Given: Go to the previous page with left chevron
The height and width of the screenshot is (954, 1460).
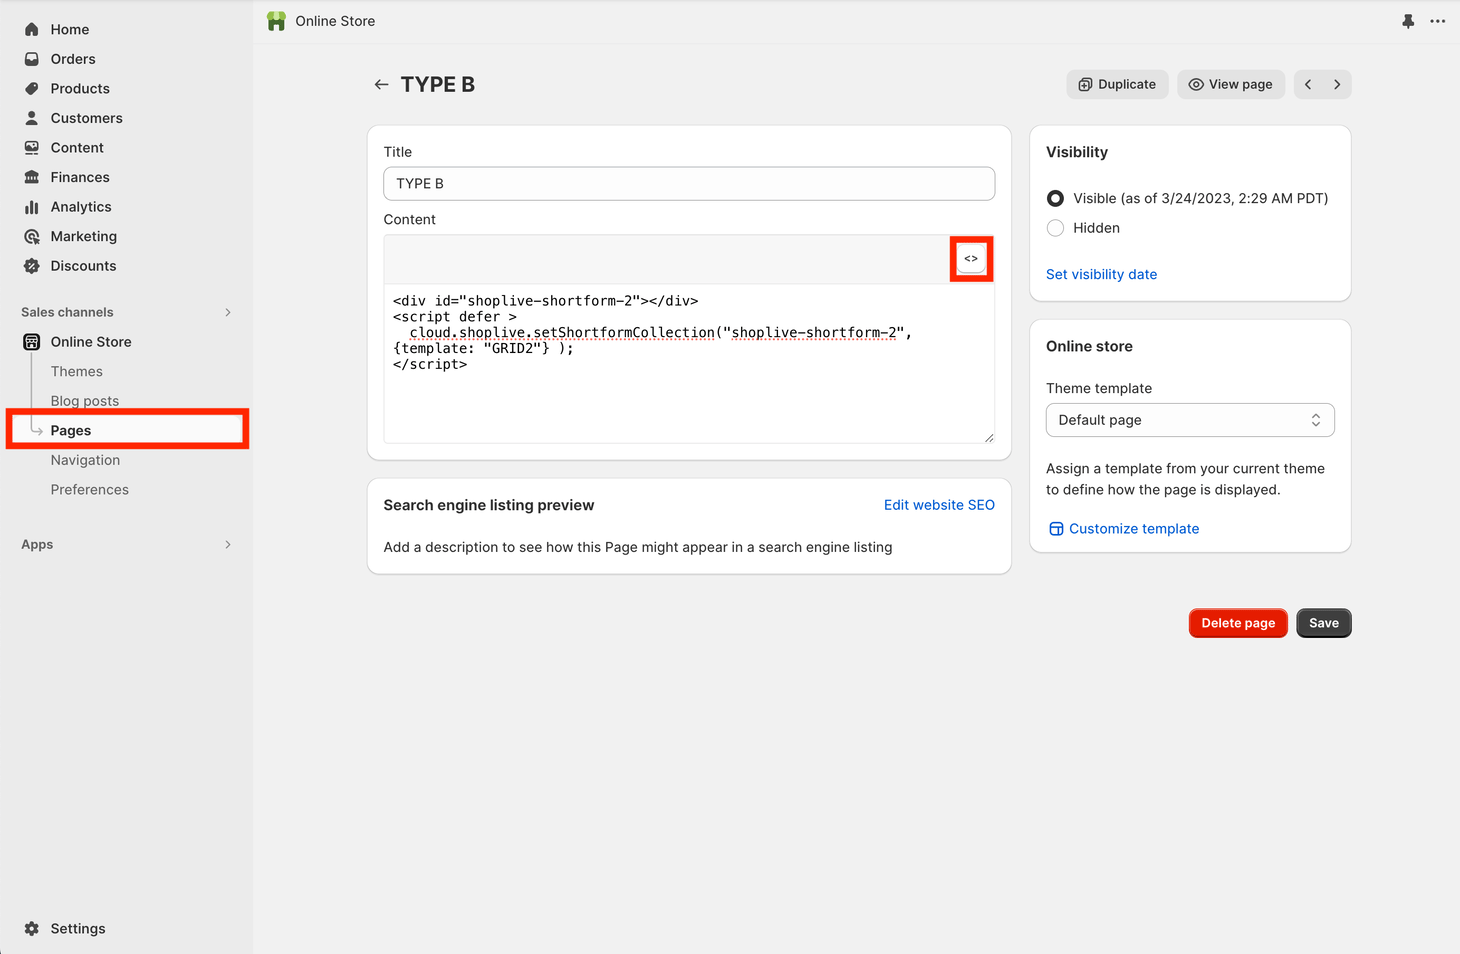Looking at the screenshot, I should (x=1308, y=85).
